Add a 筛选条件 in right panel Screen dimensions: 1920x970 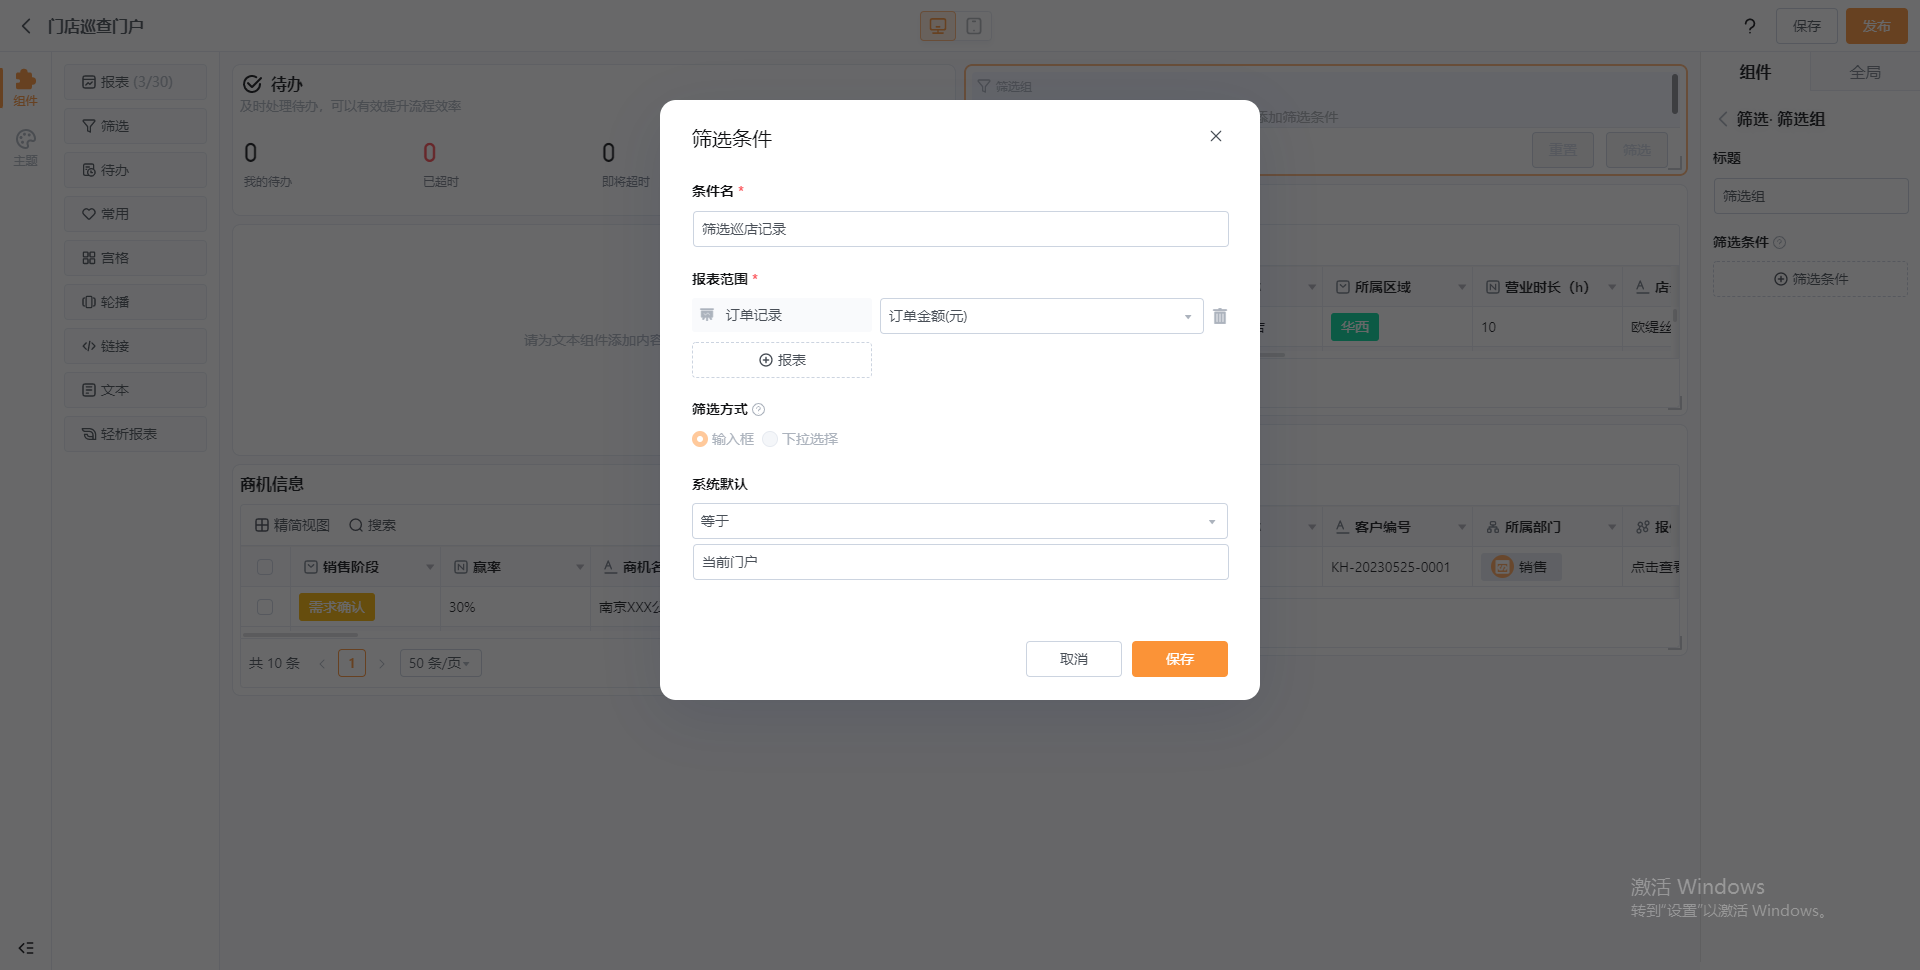point(1811,279)
